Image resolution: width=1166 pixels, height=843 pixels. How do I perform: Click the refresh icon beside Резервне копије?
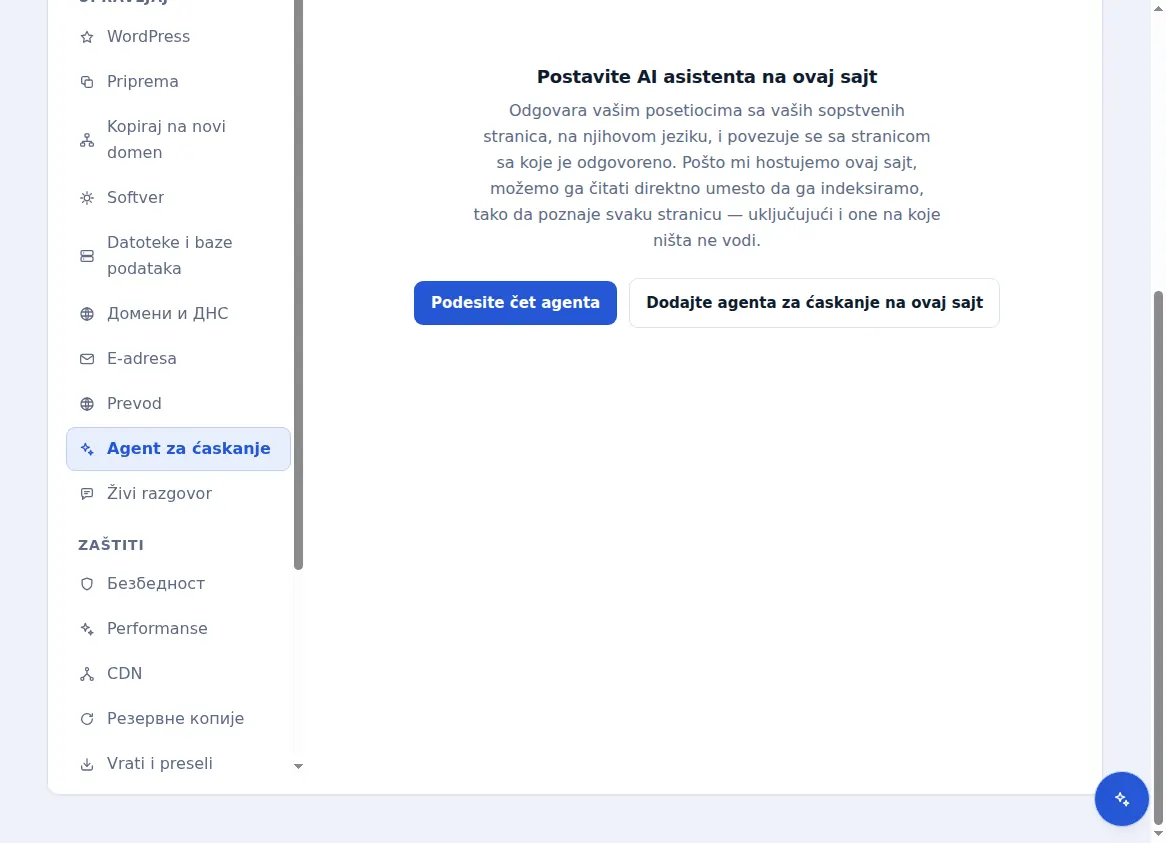pyautogui.click(x=87, y=719)
